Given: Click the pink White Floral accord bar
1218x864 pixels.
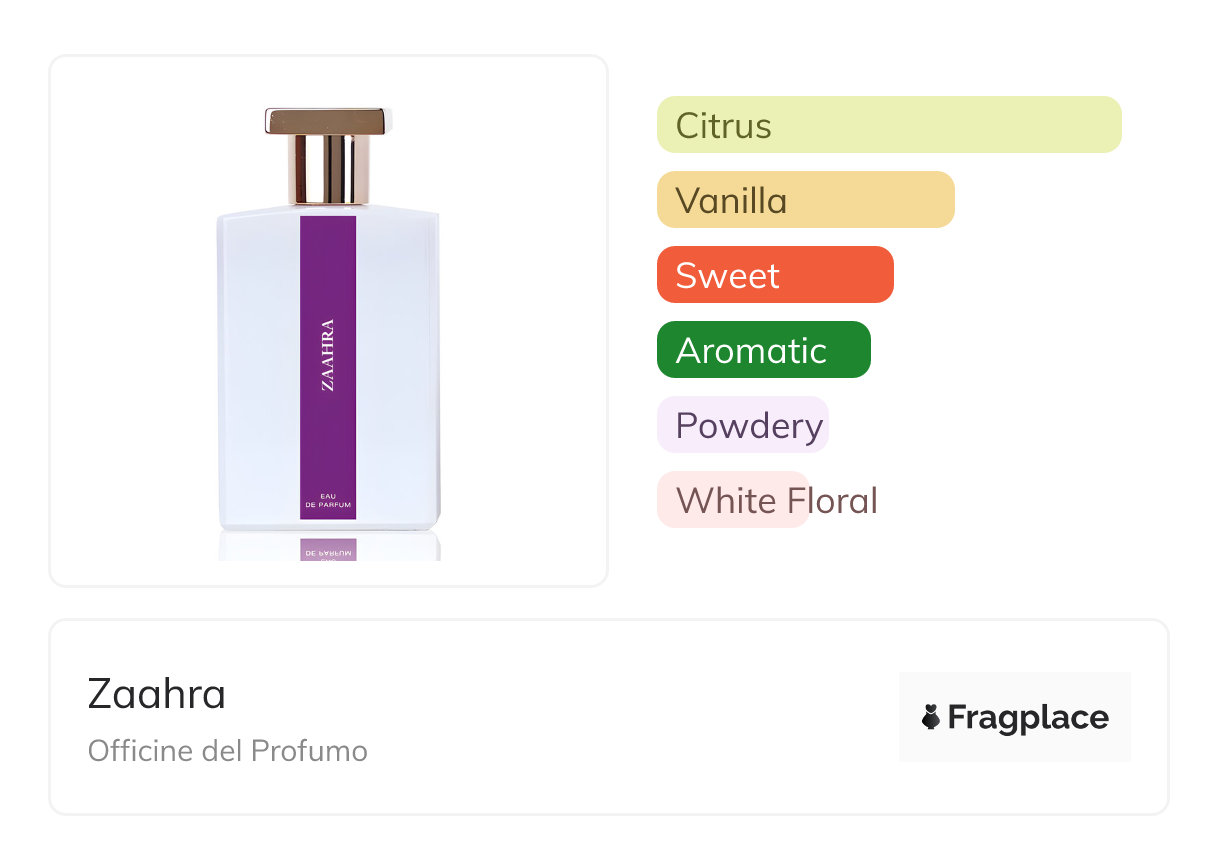Looking at the screenshot, I should [x=732, y=500].
